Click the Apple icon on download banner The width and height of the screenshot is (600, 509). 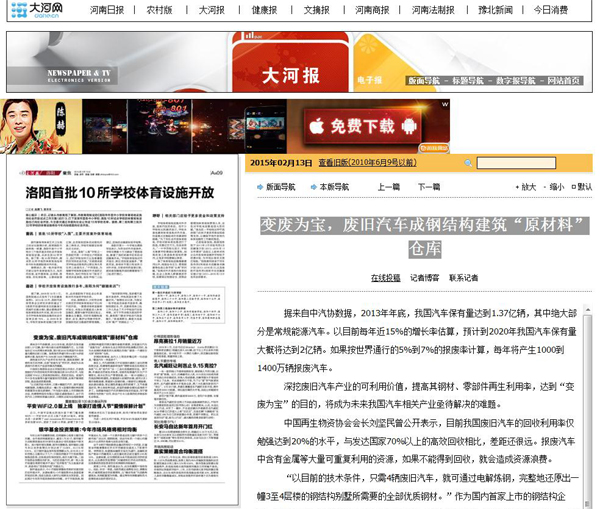point(316,126)
